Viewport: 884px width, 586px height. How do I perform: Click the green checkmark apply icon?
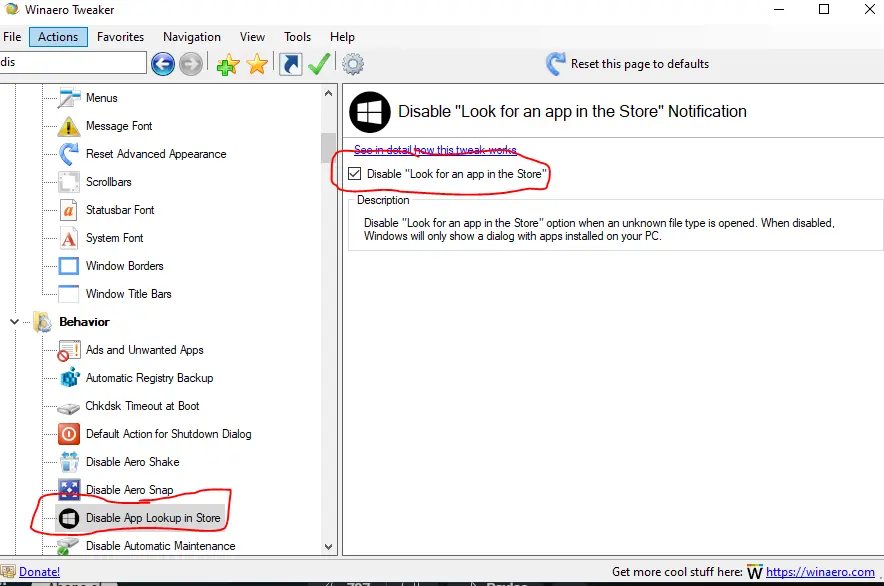pyautogui.click(x=319, y=64)
